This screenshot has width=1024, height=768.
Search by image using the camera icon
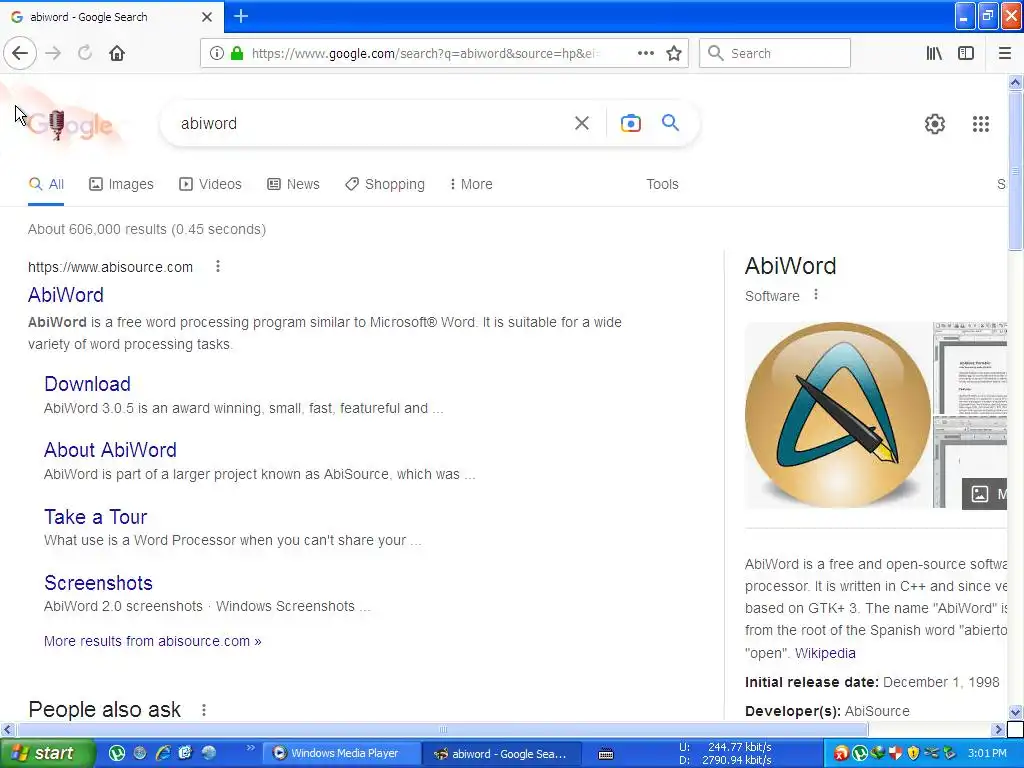(630, 123)
